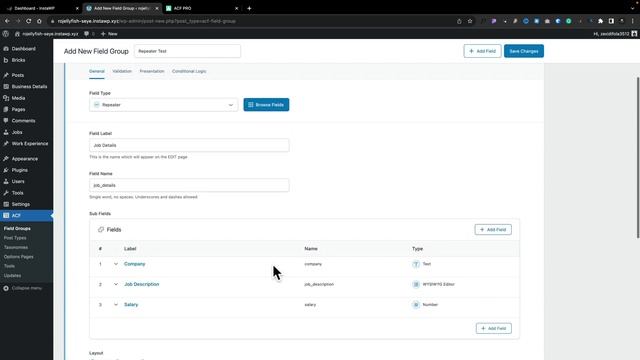Screen dimensions: 640x360
Task: Open Business Details menu item
Action: click(x=29, y=87)
